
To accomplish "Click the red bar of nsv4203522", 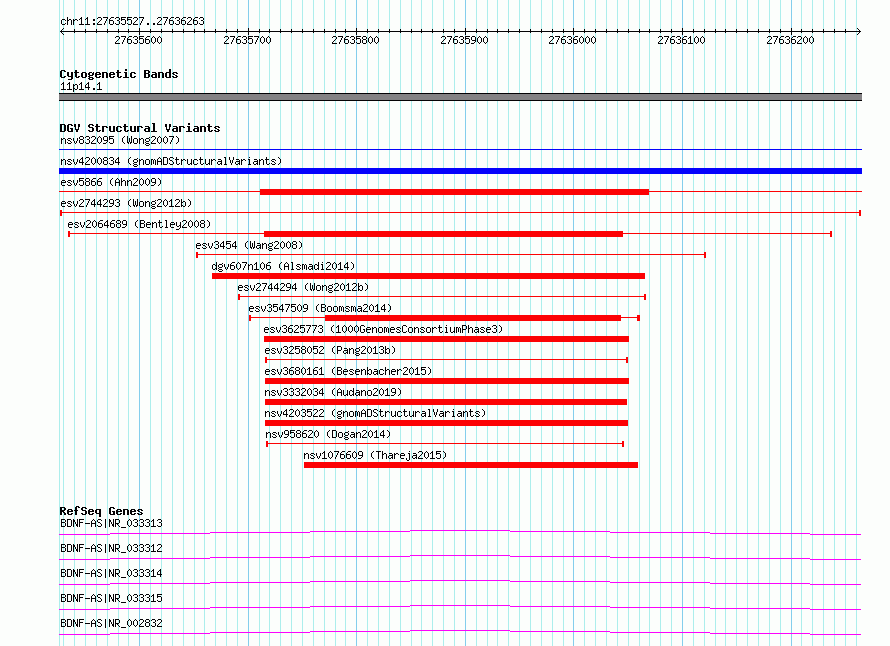I will click(x=446, y=423).
